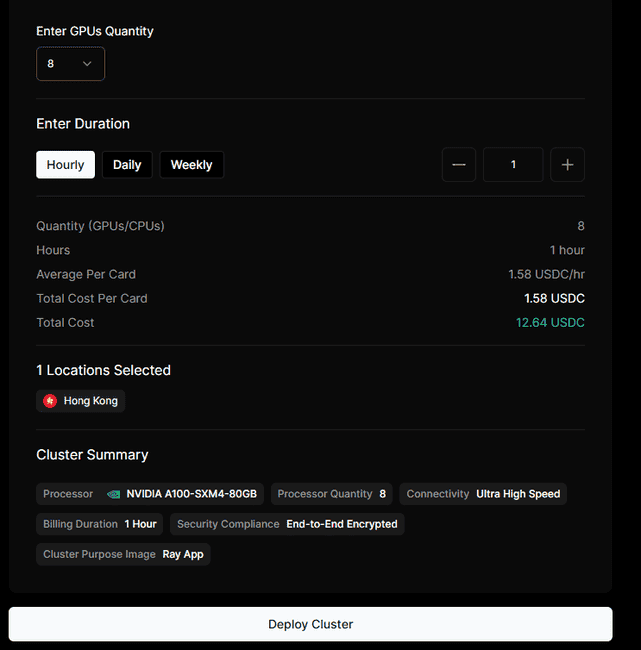641x650 pixels.
Task: Click the Processor Quantity 8 chip
Action: click(x=331, y=494)
